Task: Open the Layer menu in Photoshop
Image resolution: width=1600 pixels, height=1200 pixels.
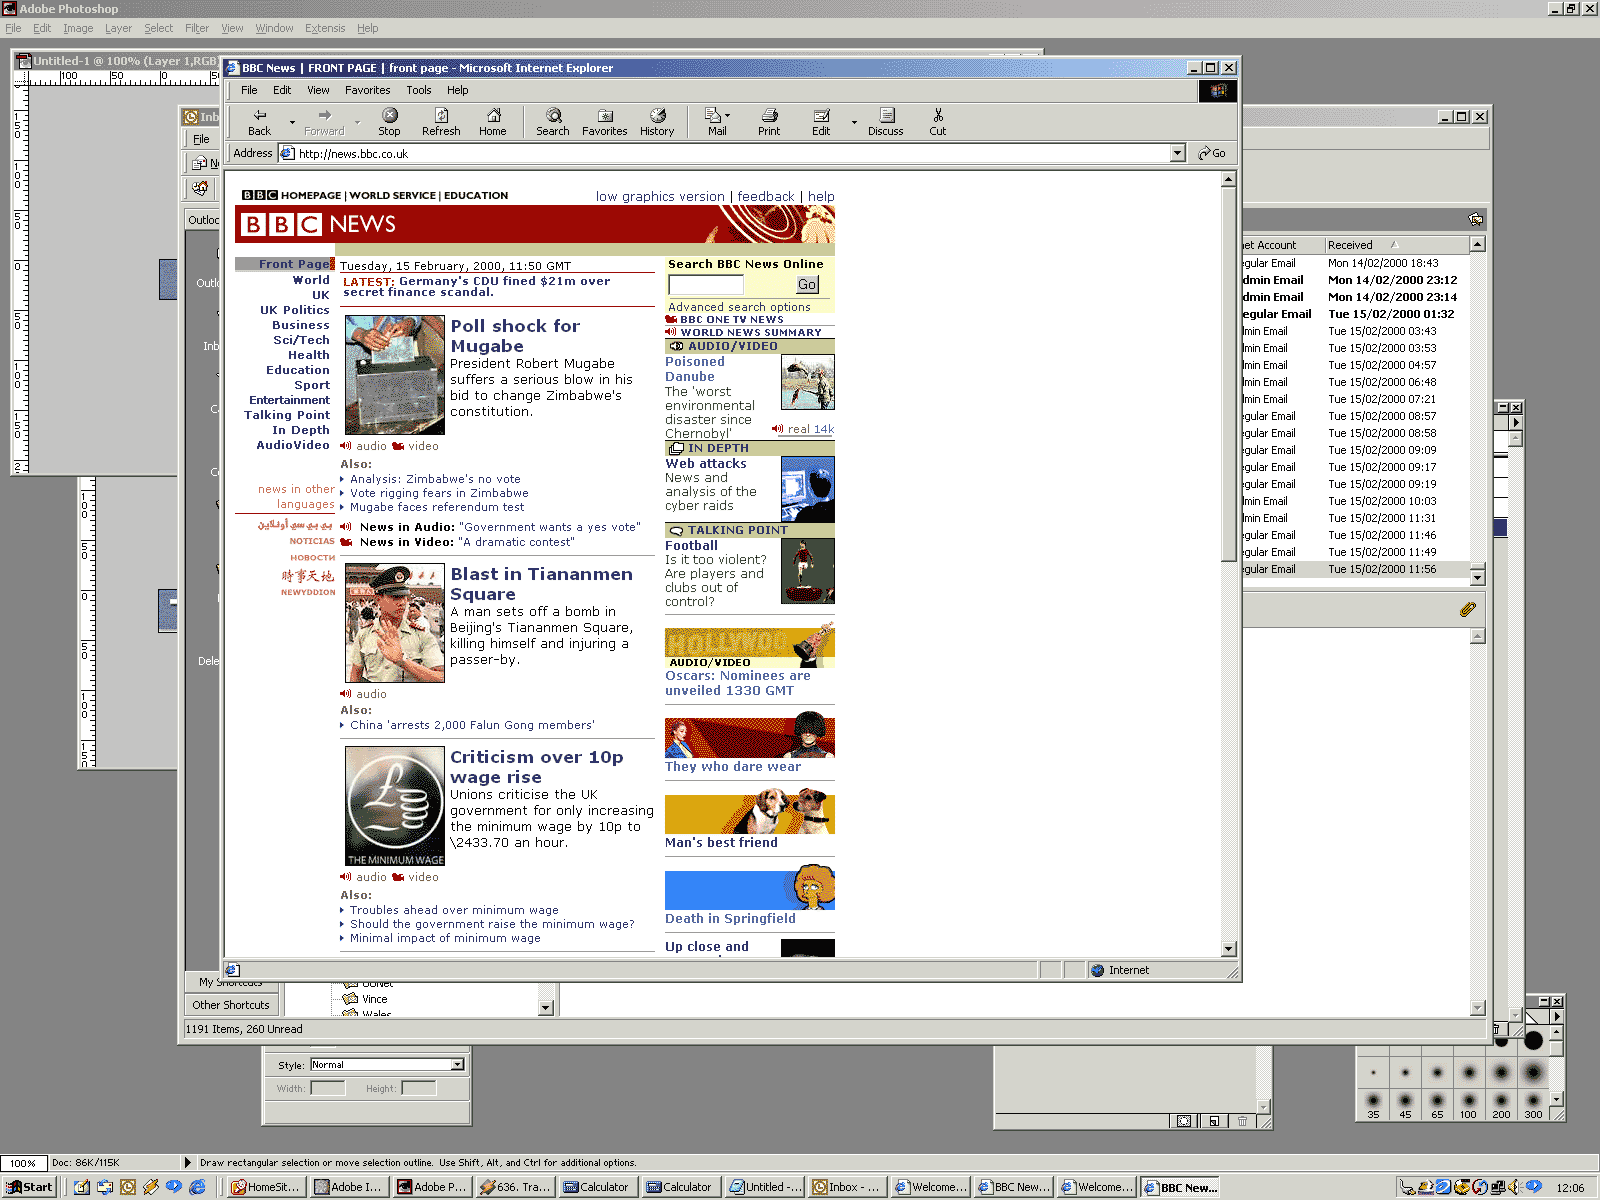Action: pos(118,28)
